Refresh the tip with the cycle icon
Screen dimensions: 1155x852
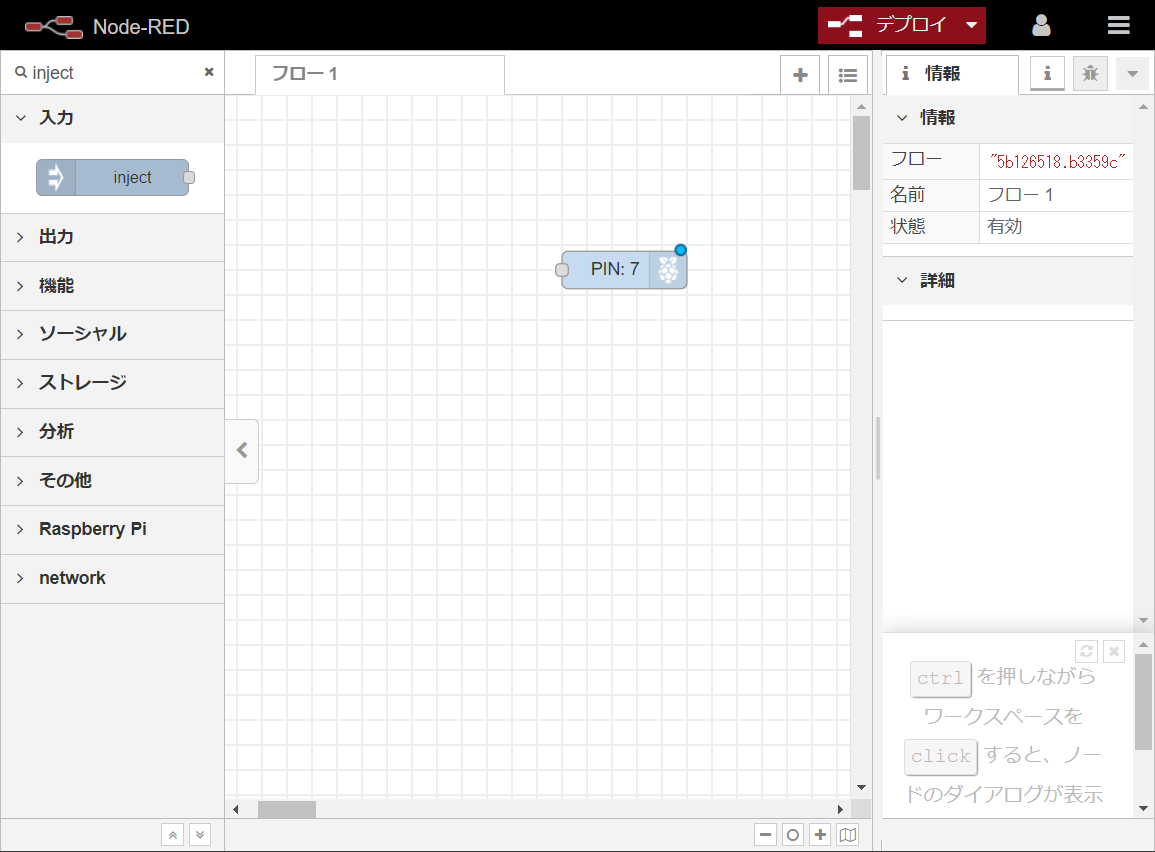(x=1086, y=652)
